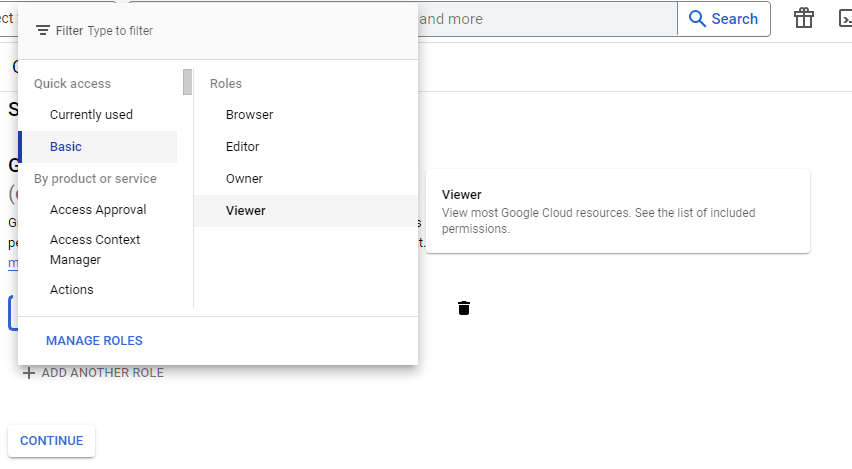Click the trash delete role icon
Viewport: 852px width, 469px height.
coord(463,308)
